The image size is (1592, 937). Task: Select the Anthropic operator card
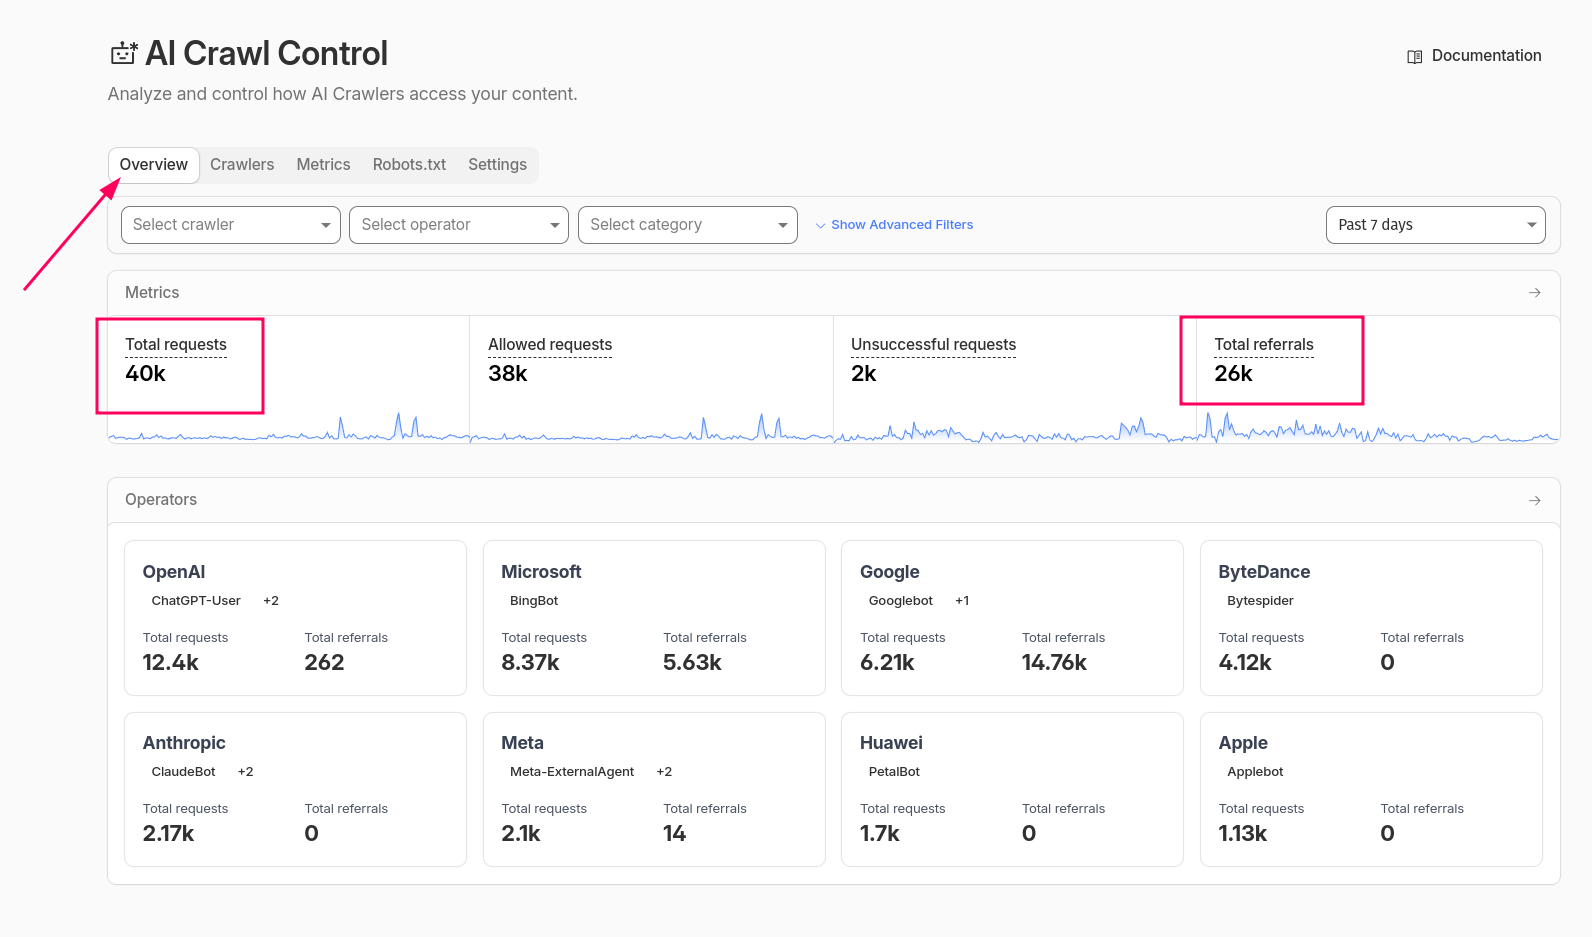click(295, 789)
